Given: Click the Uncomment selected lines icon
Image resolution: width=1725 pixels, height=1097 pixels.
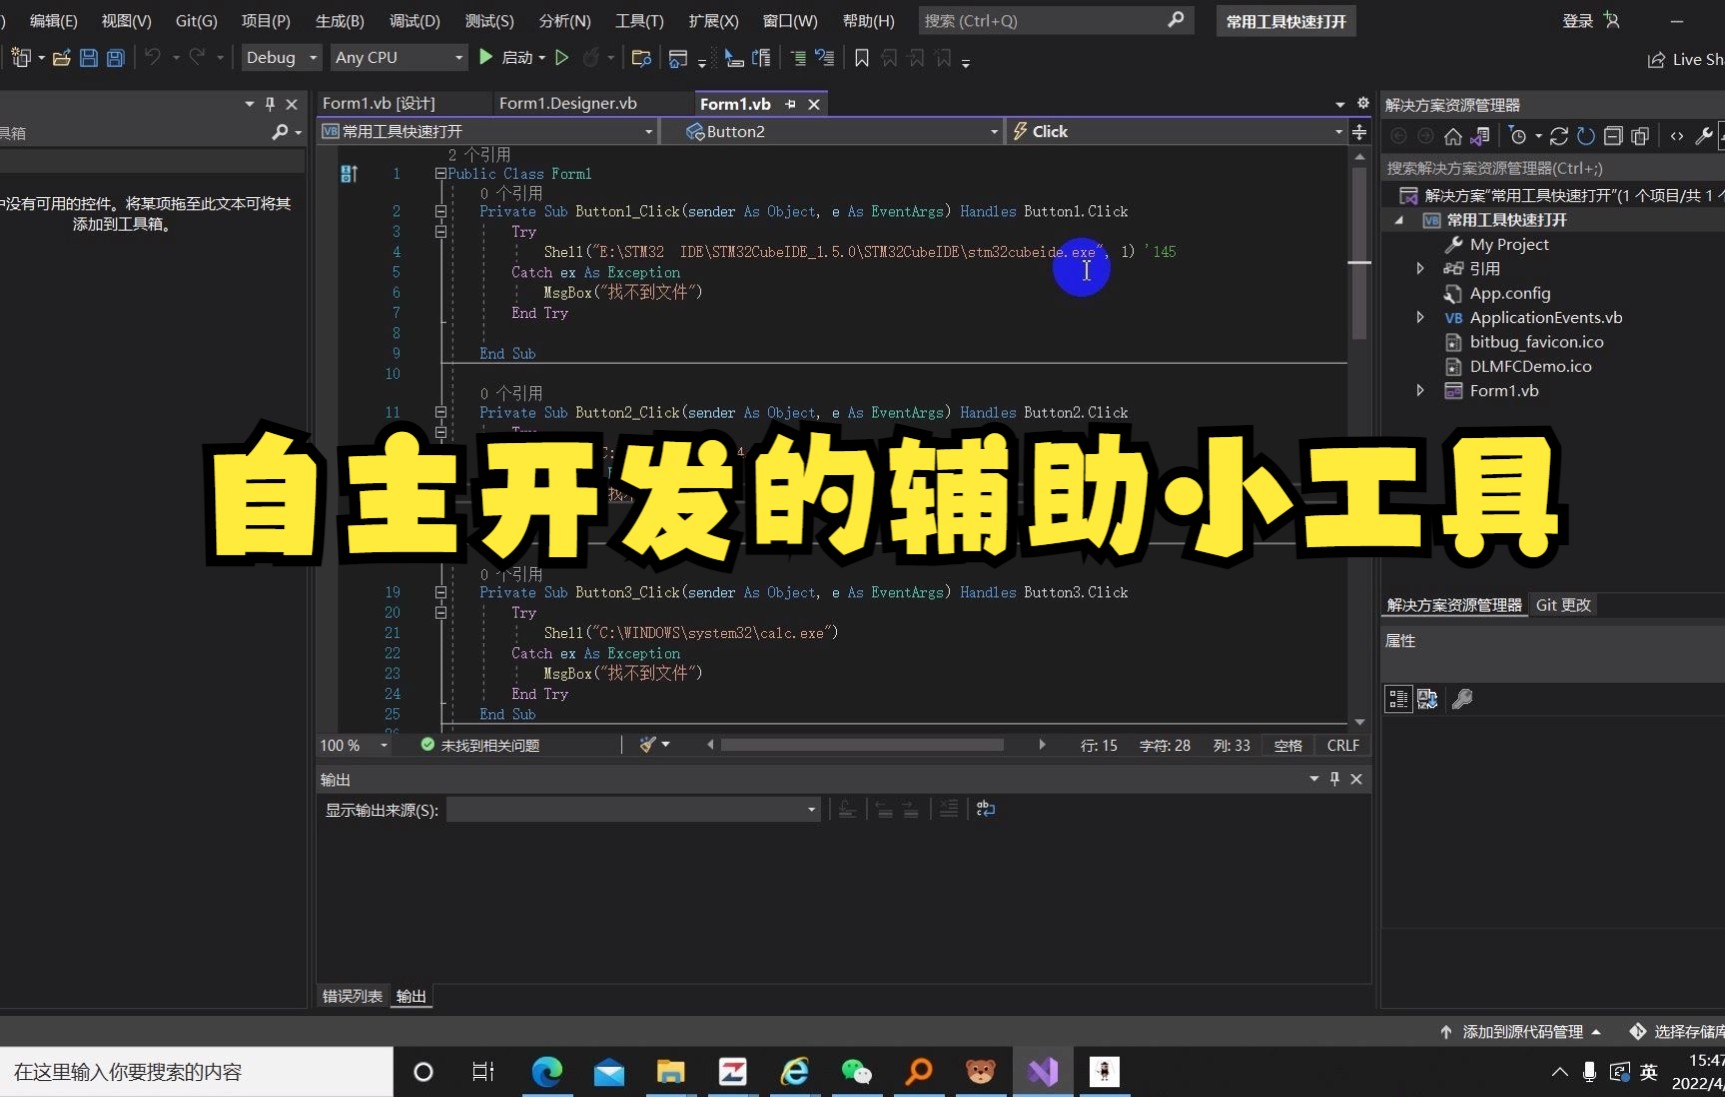Looking at the screenshot, I should coord(824,58).
